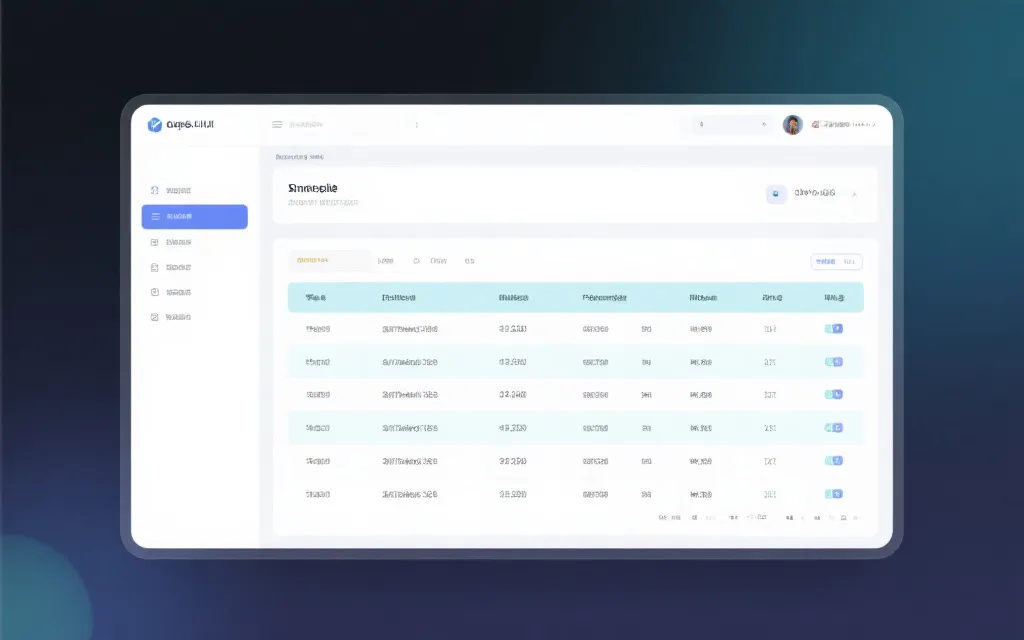Click the first column header in the table

point(316,298)
